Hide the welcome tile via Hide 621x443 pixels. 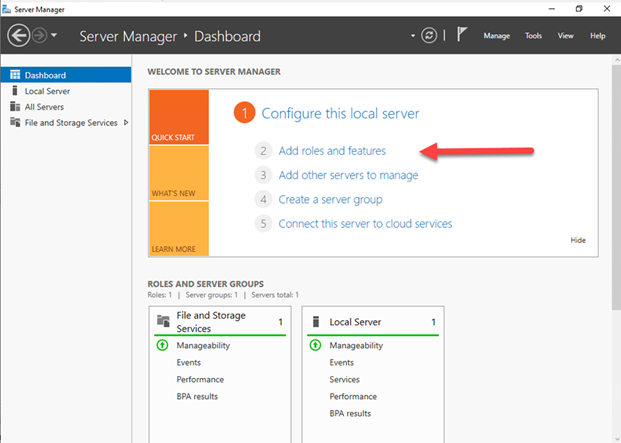click(578, 240)
